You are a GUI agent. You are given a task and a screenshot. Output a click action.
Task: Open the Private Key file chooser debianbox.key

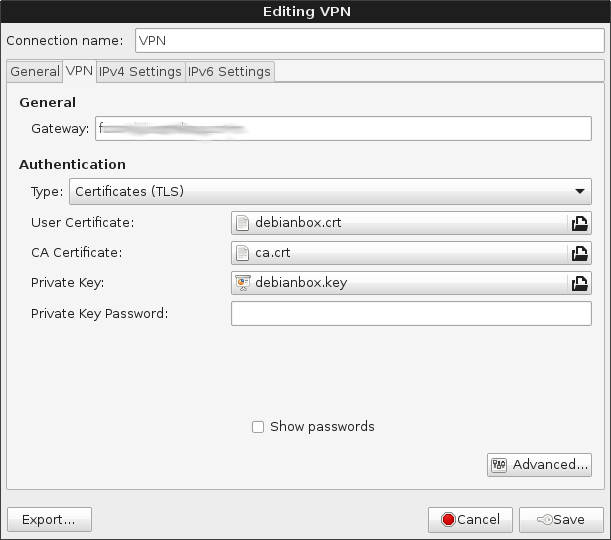pos(400,283)
